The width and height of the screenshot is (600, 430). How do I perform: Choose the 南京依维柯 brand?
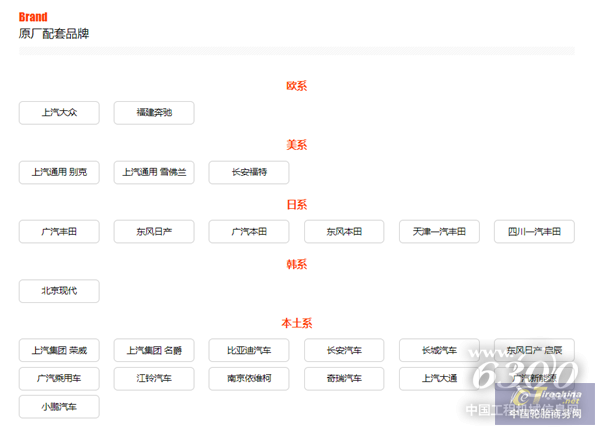249,379
